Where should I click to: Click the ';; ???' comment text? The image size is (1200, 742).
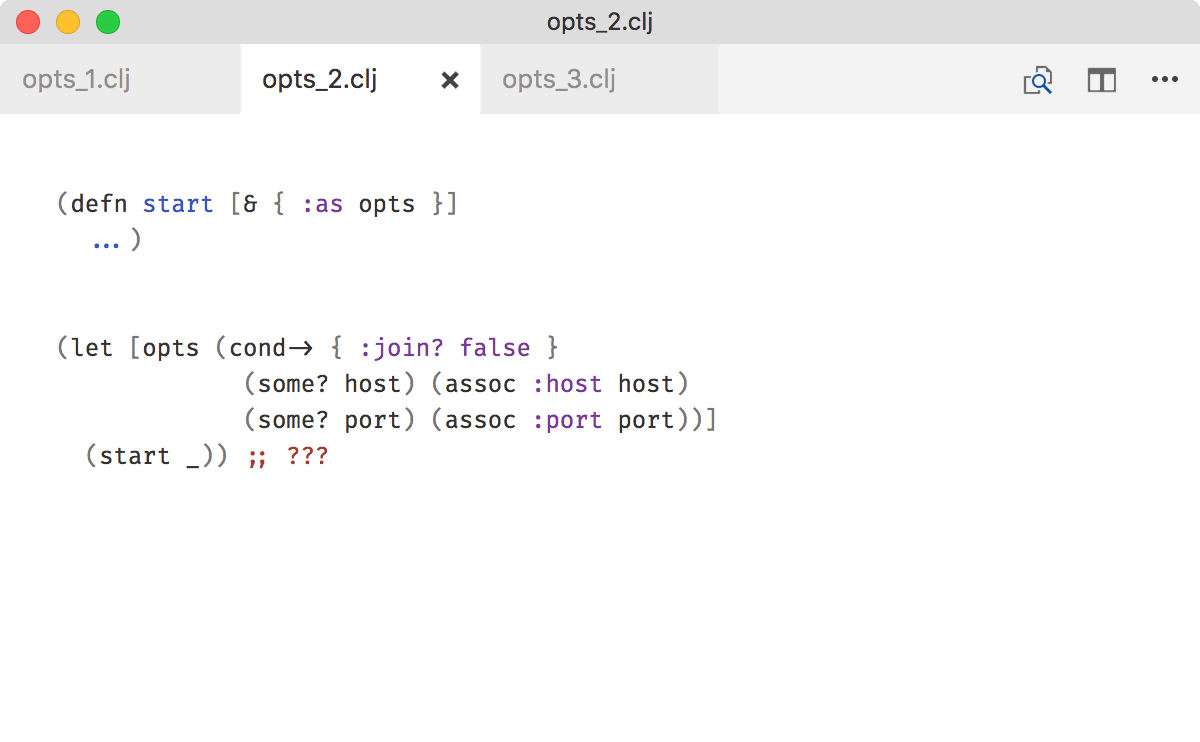coord(287,456)
